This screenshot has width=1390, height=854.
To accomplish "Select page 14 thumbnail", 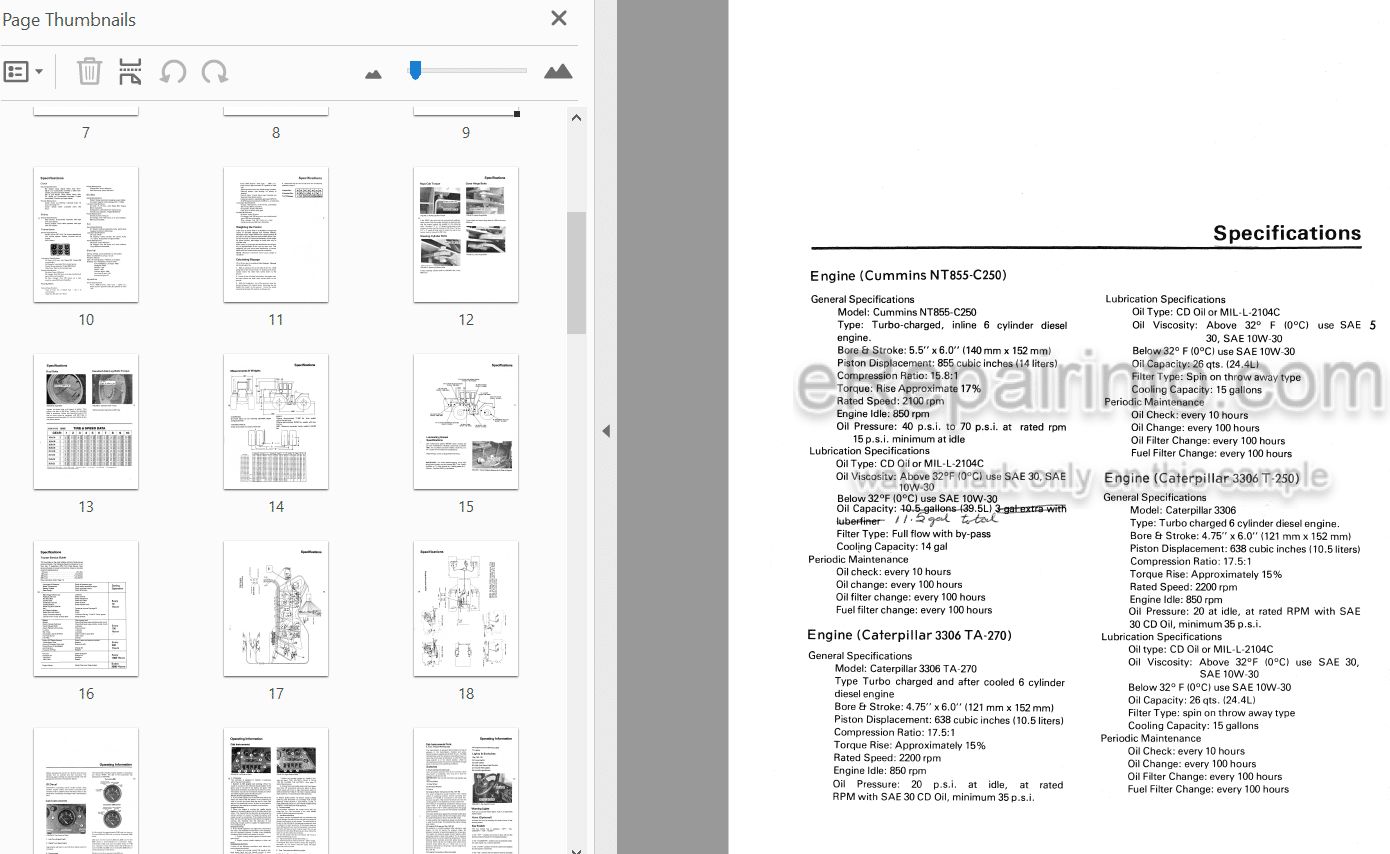I will click(276, 421).
